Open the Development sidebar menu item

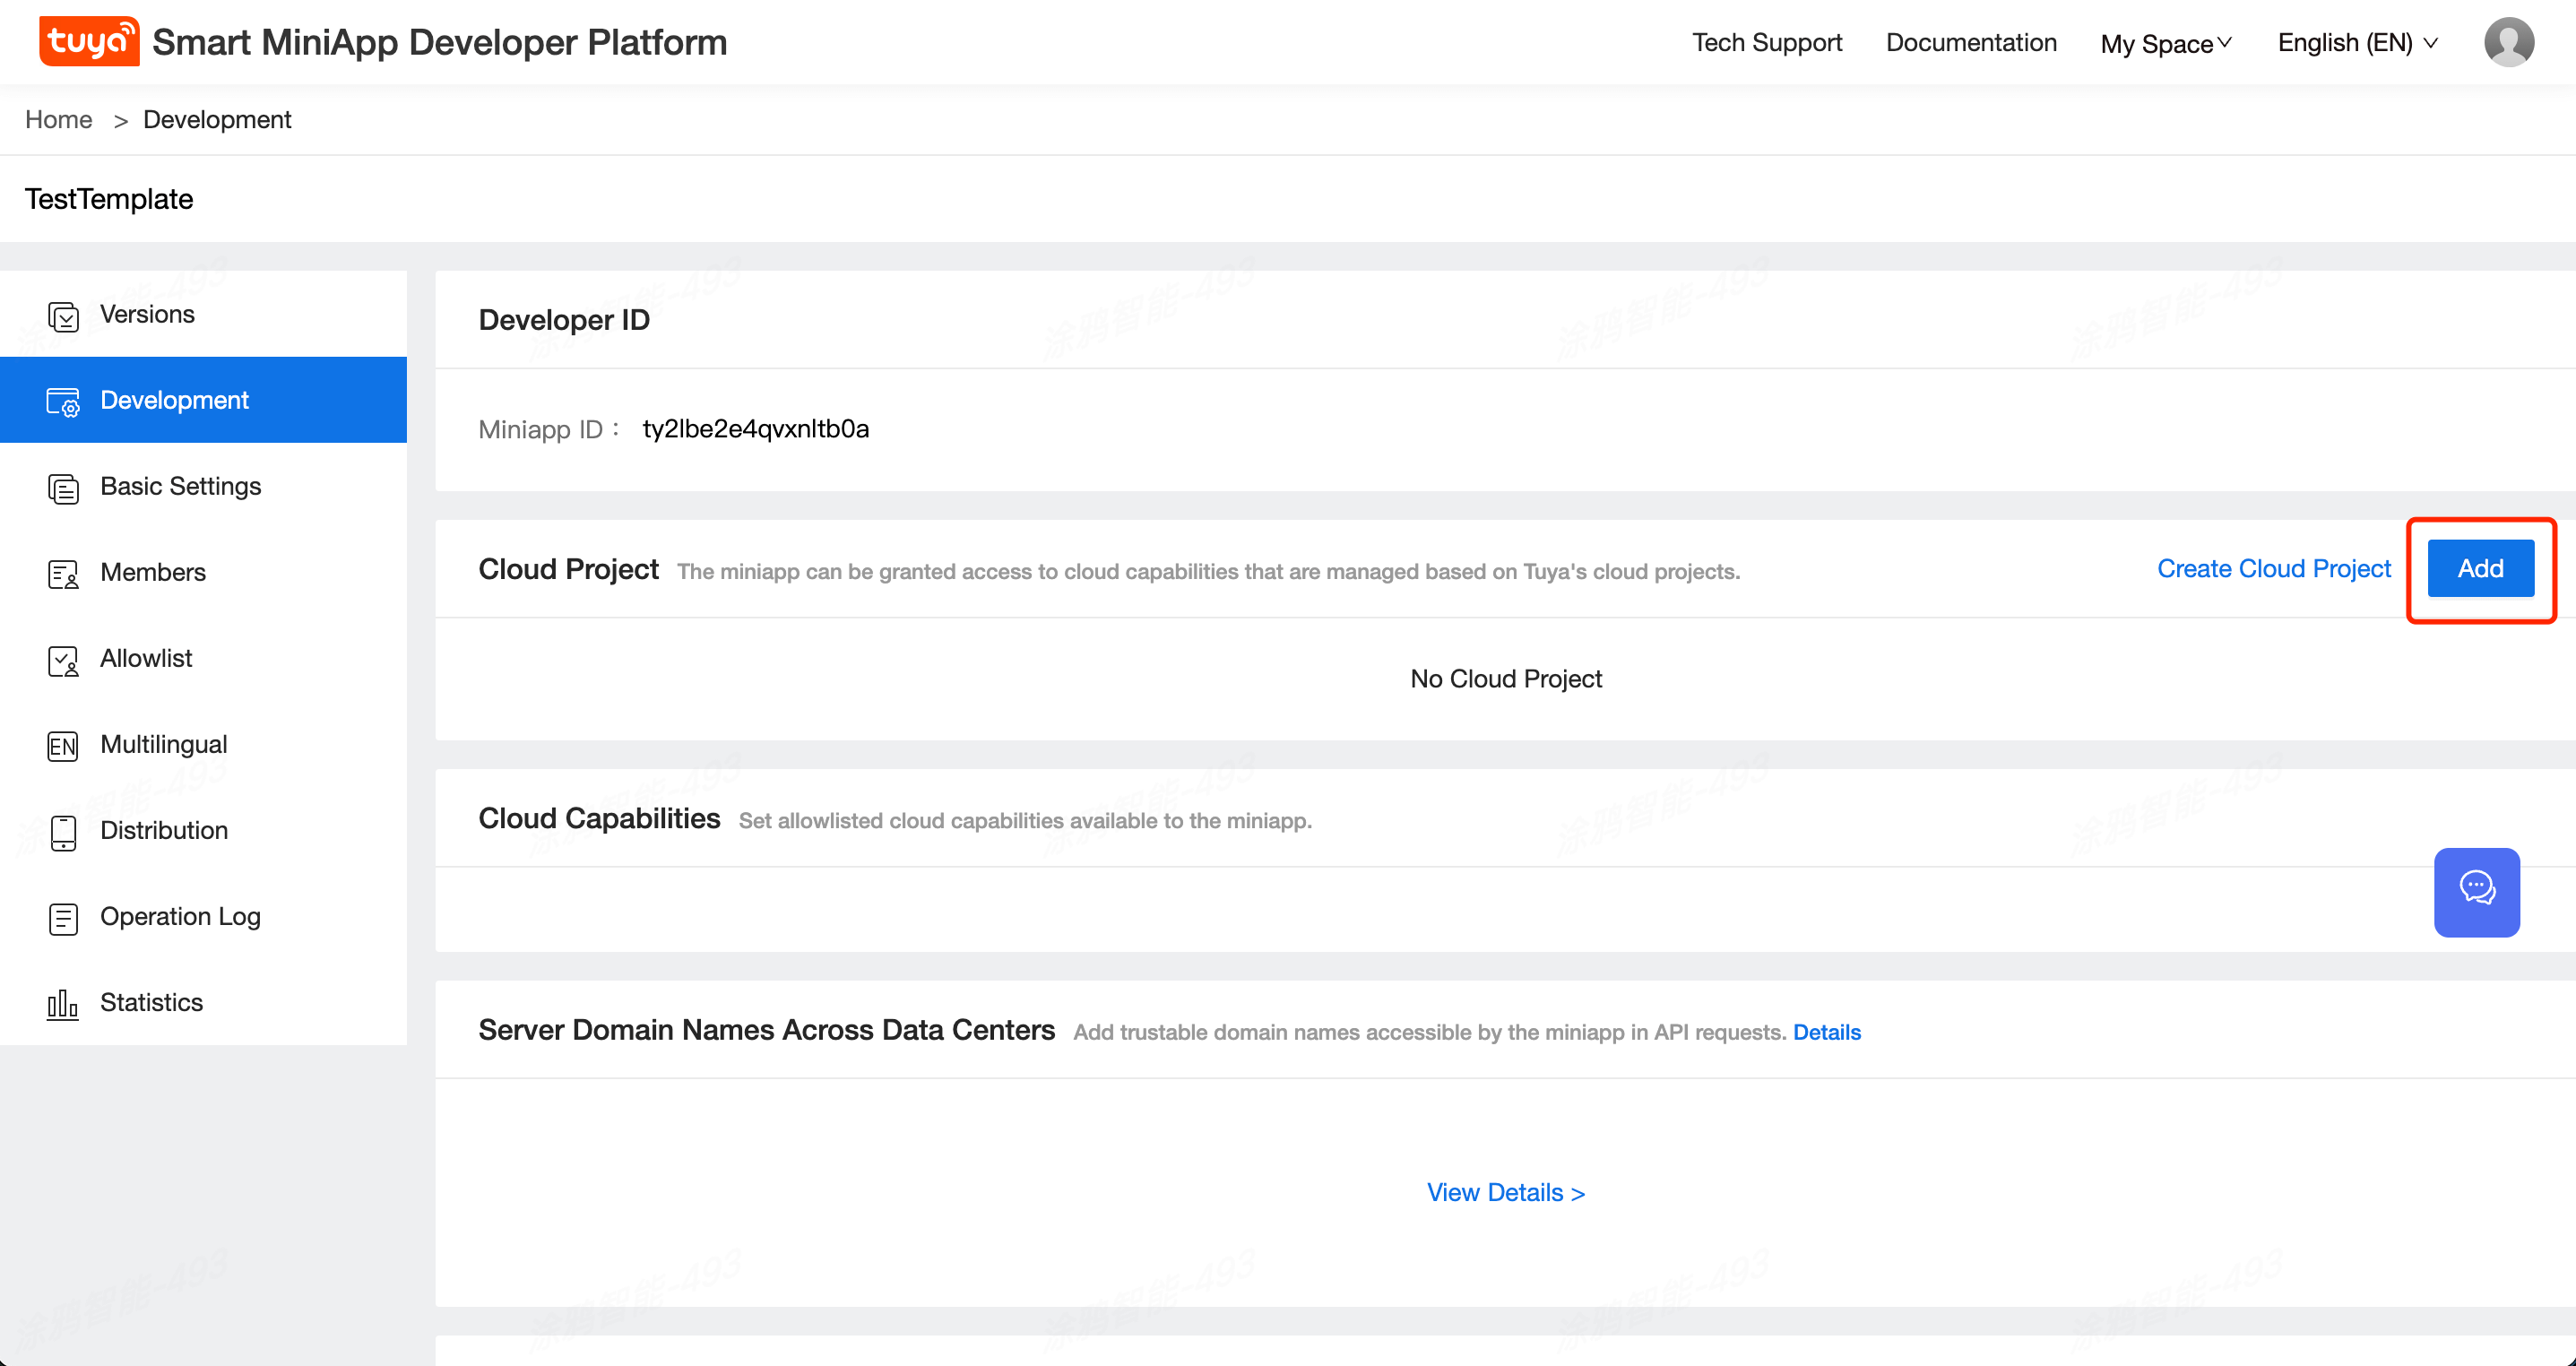[x=174, y=400]
